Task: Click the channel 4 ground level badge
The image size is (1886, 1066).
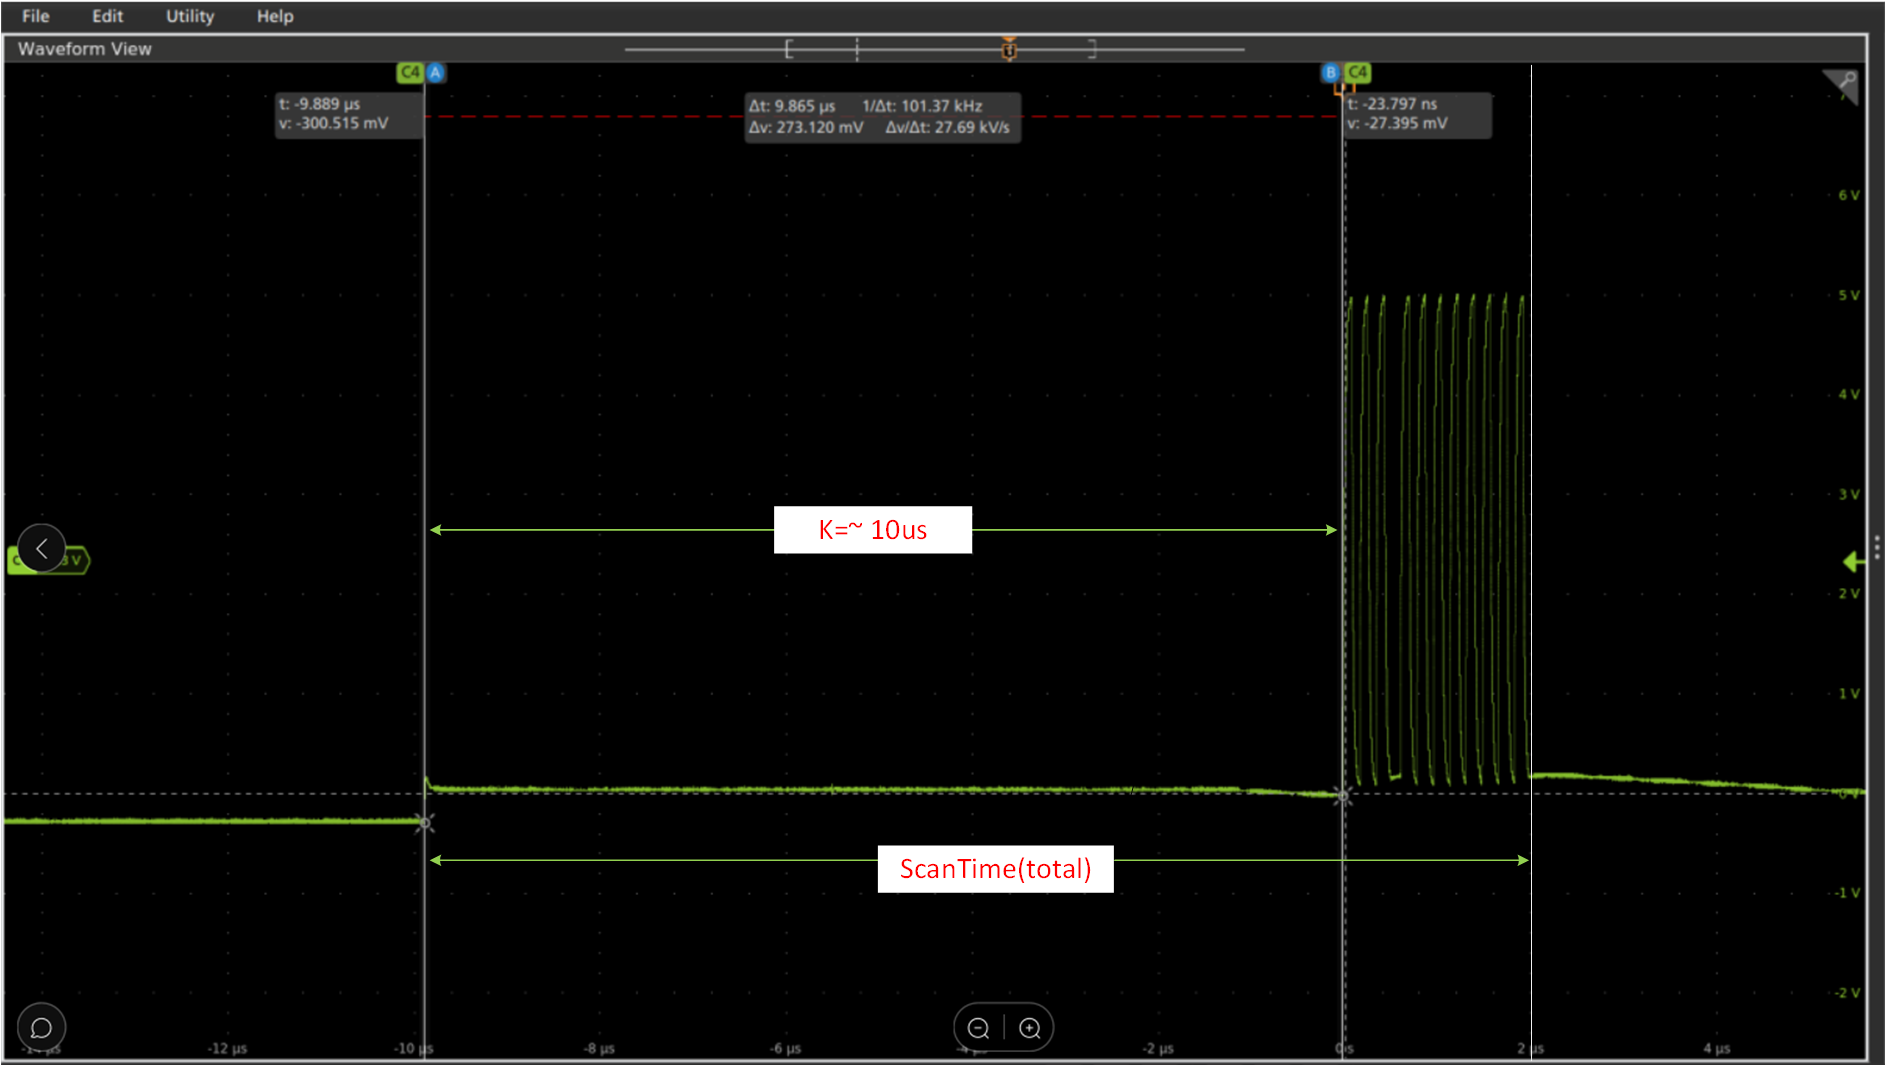Action: 49,560
